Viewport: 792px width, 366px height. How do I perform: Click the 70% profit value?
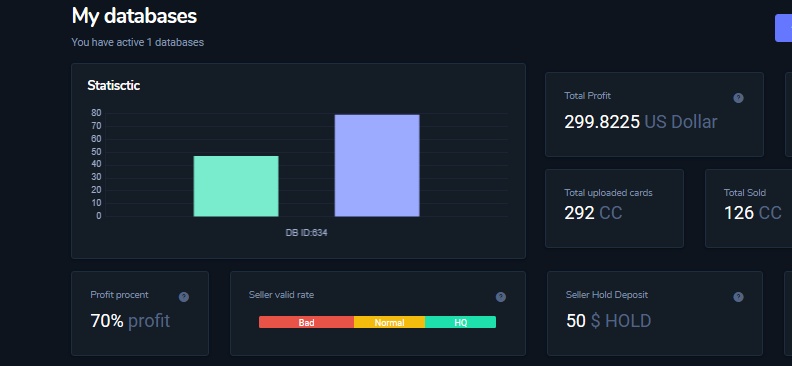point(130,321)
